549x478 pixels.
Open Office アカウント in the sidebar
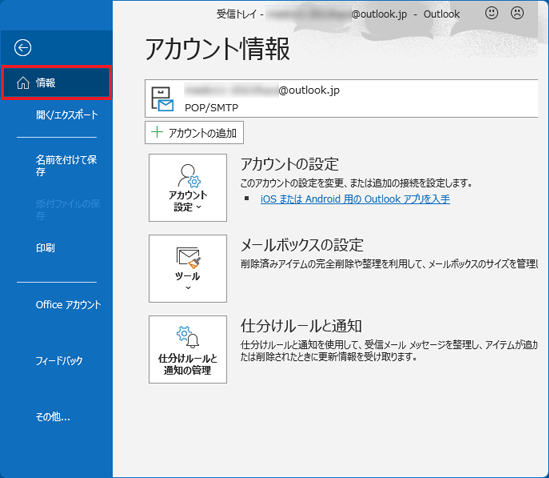[x=68, y=305]
